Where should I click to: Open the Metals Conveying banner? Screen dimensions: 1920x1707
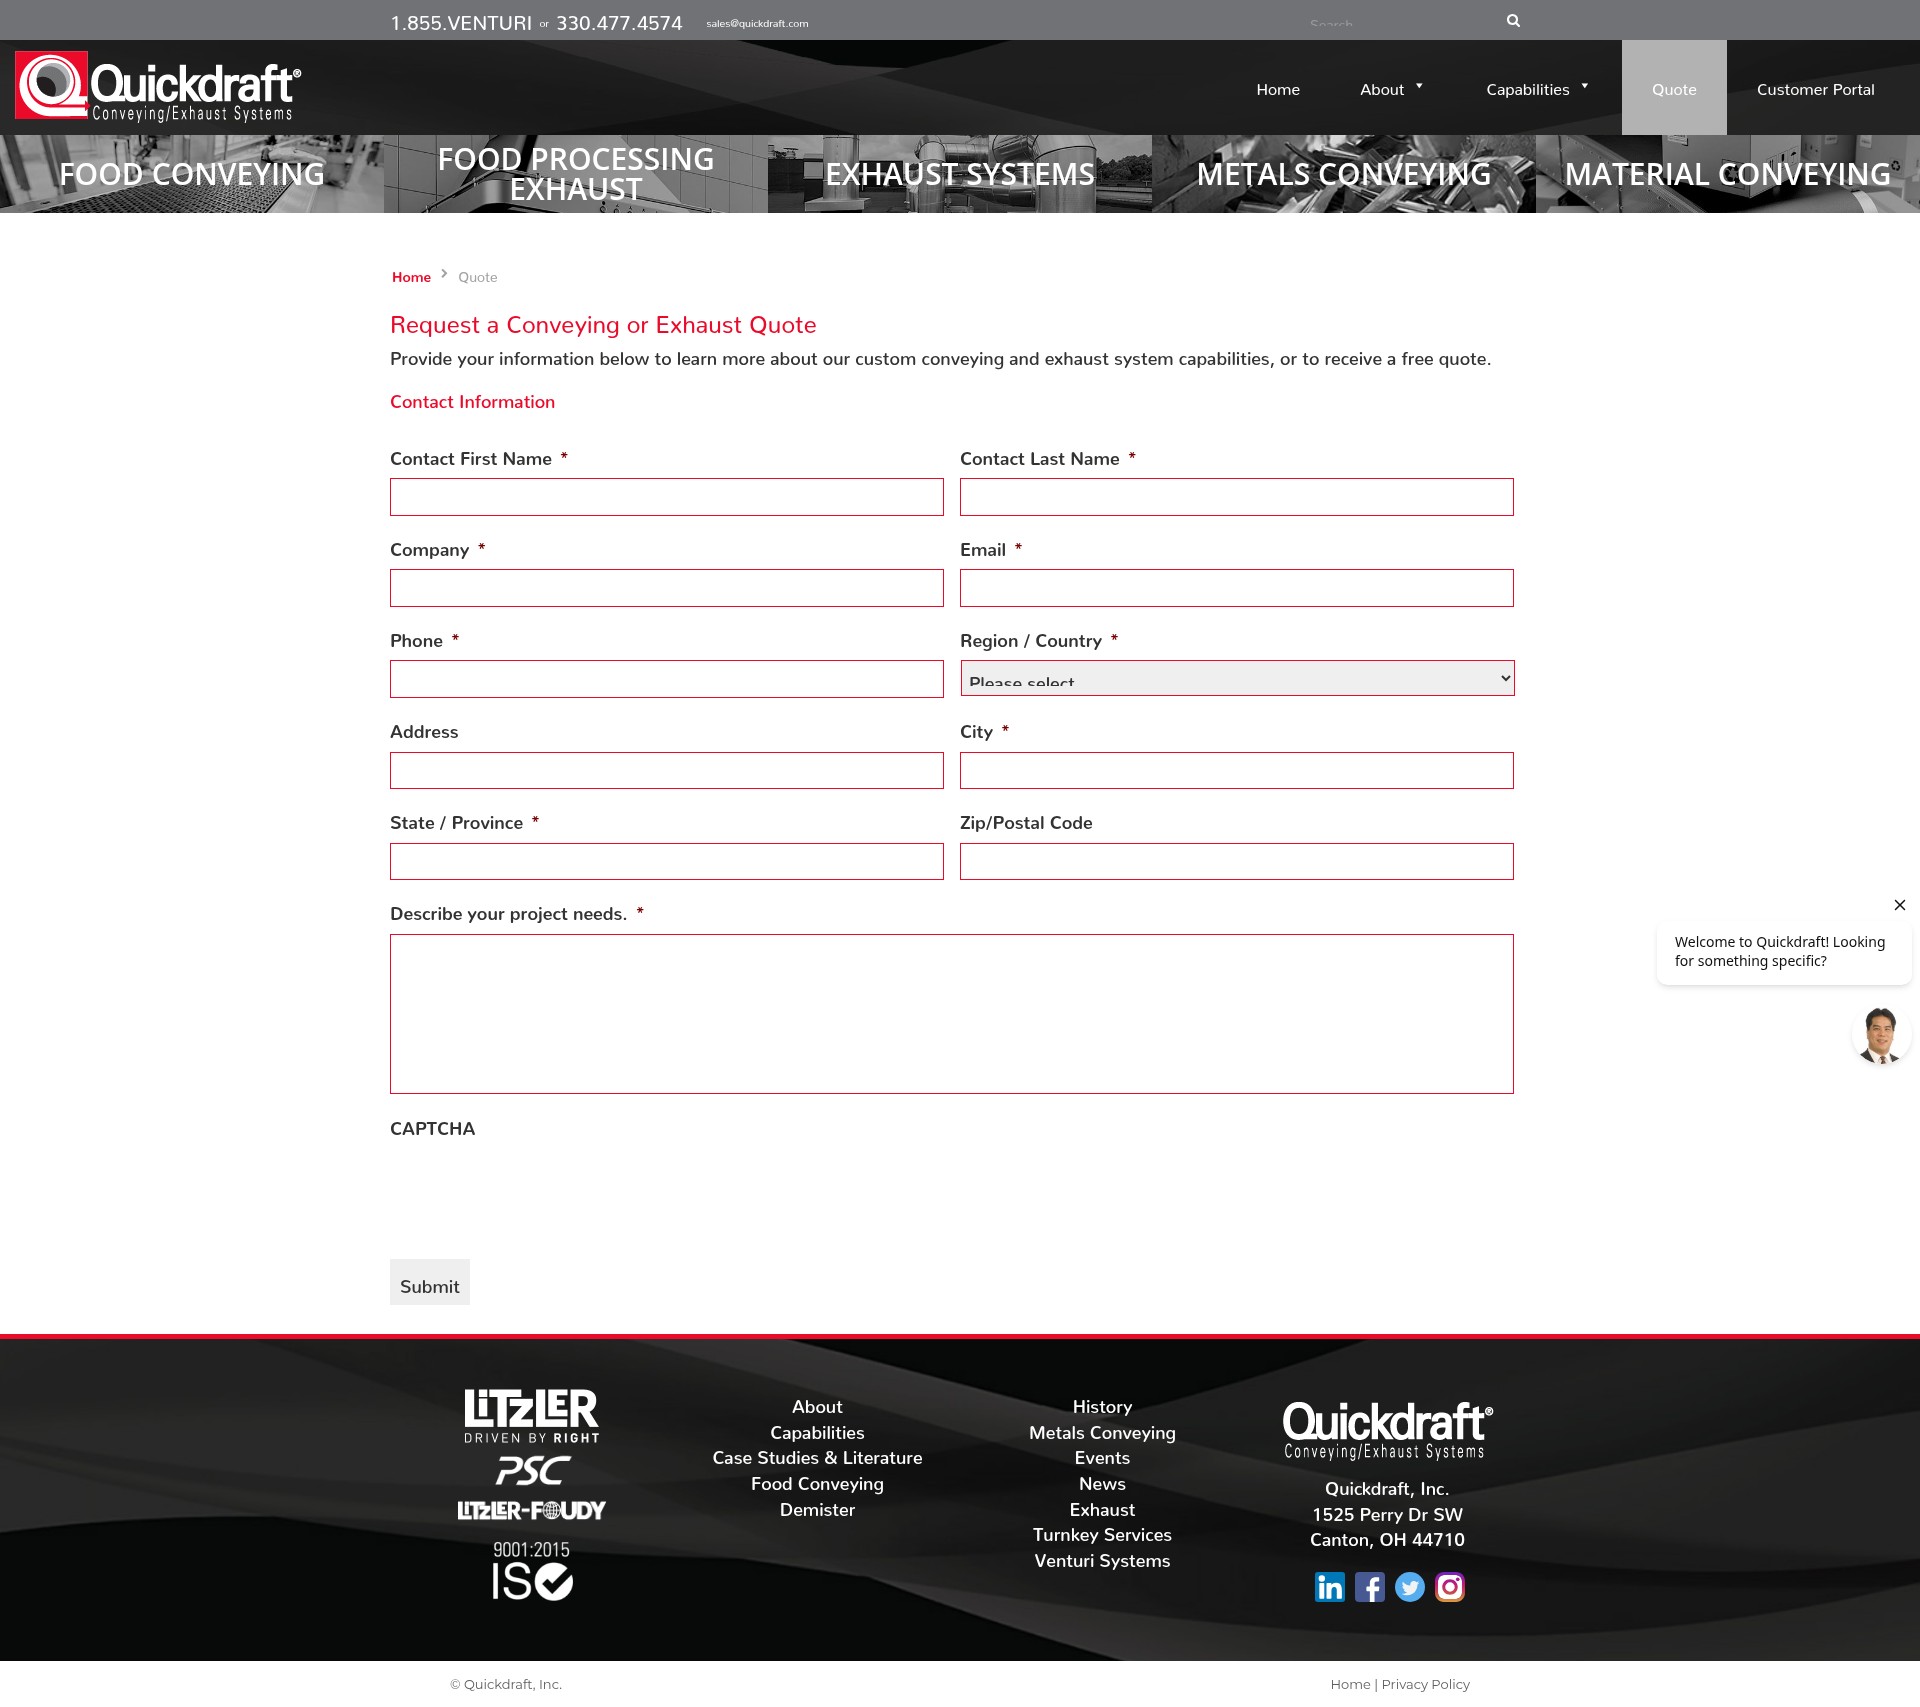(x=1344, y=174)
